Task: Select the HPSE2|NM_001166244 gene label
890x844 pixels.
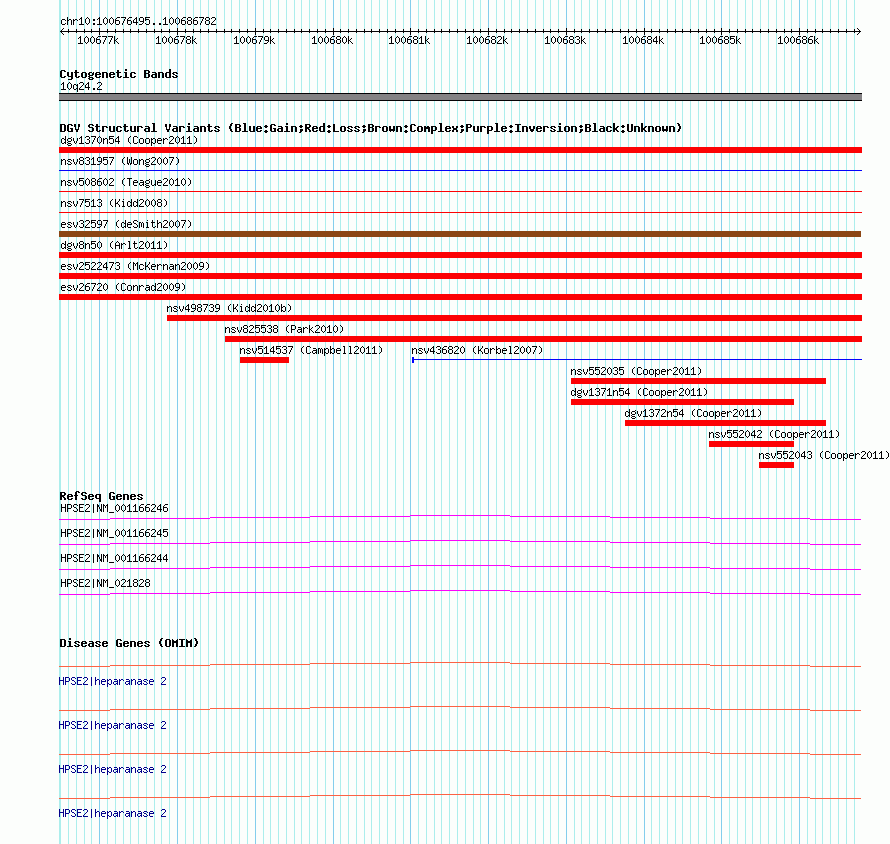Action: pos(114,558)
